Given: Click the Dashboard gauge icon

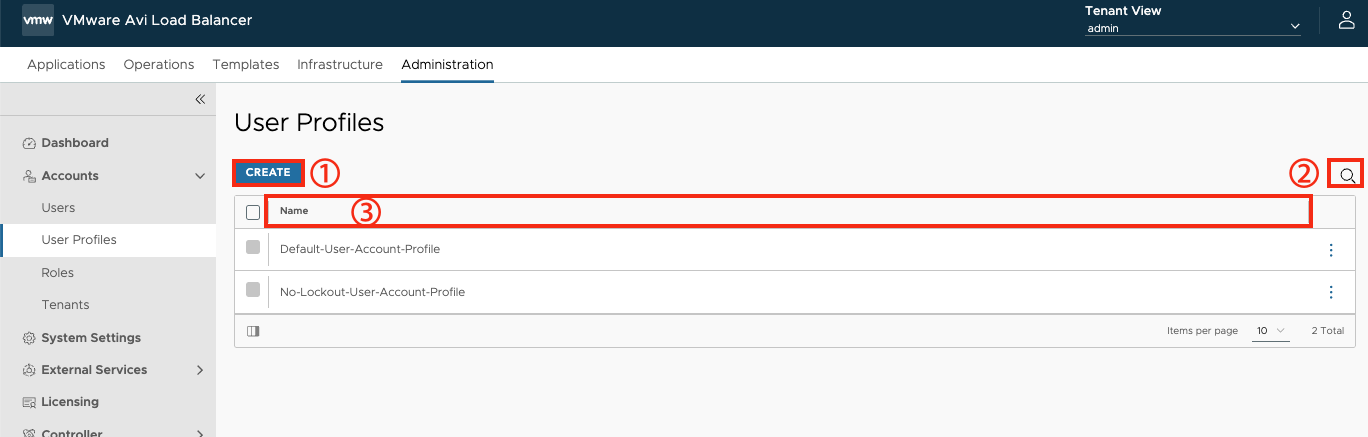Looking at the screenshot, I should (x=29, y=144).
